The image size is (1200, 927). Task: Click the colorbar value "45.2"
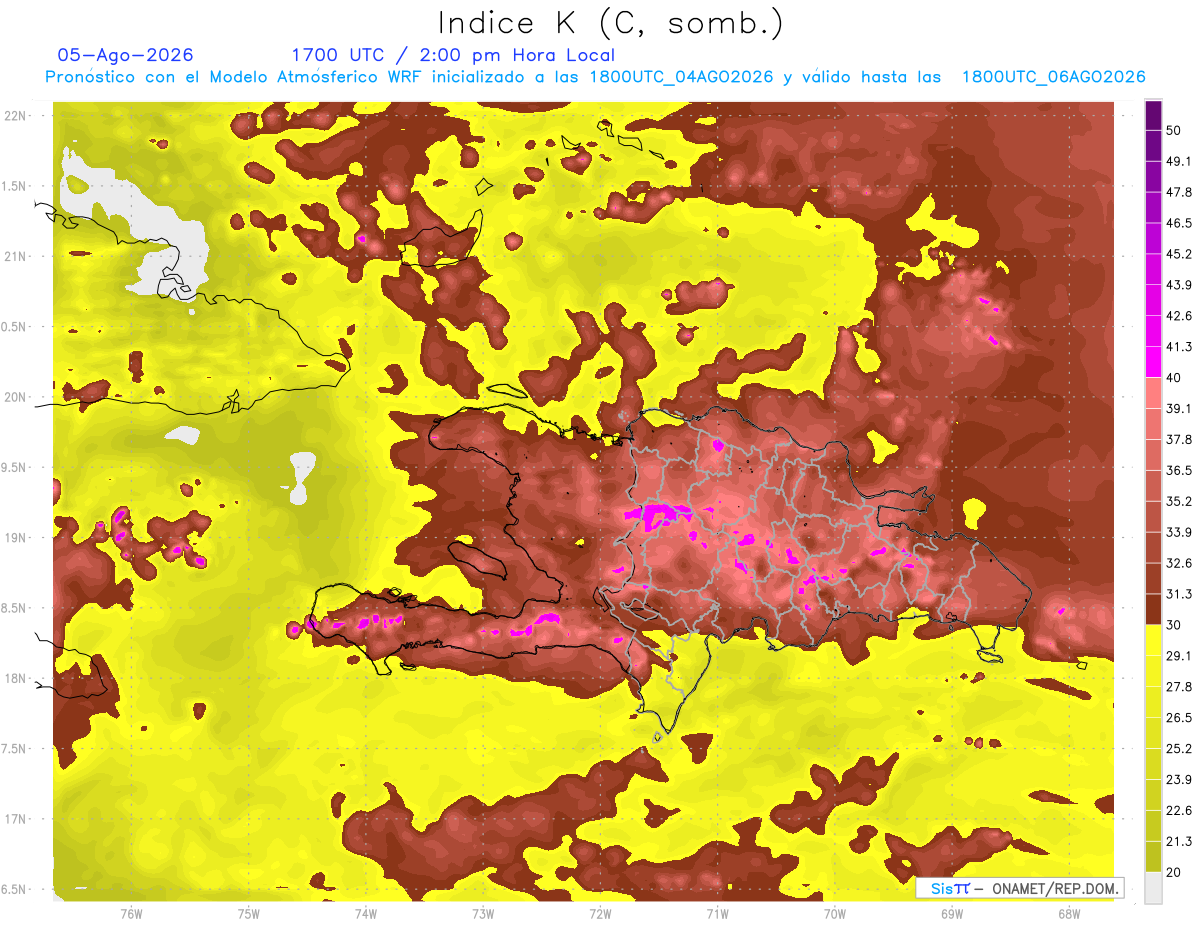1178,253
